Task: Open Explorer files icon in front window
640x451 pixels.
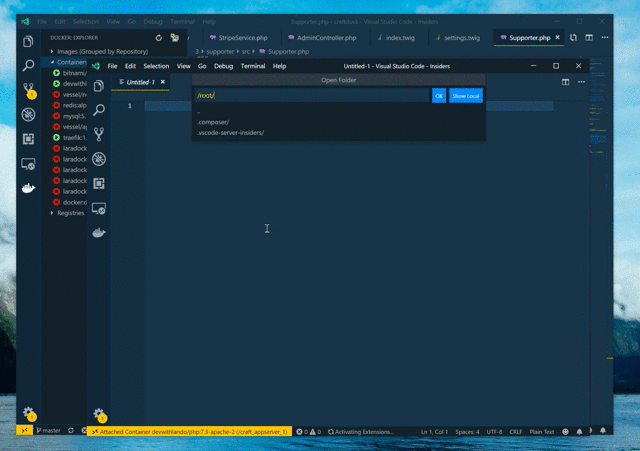Action: (99, 85)
